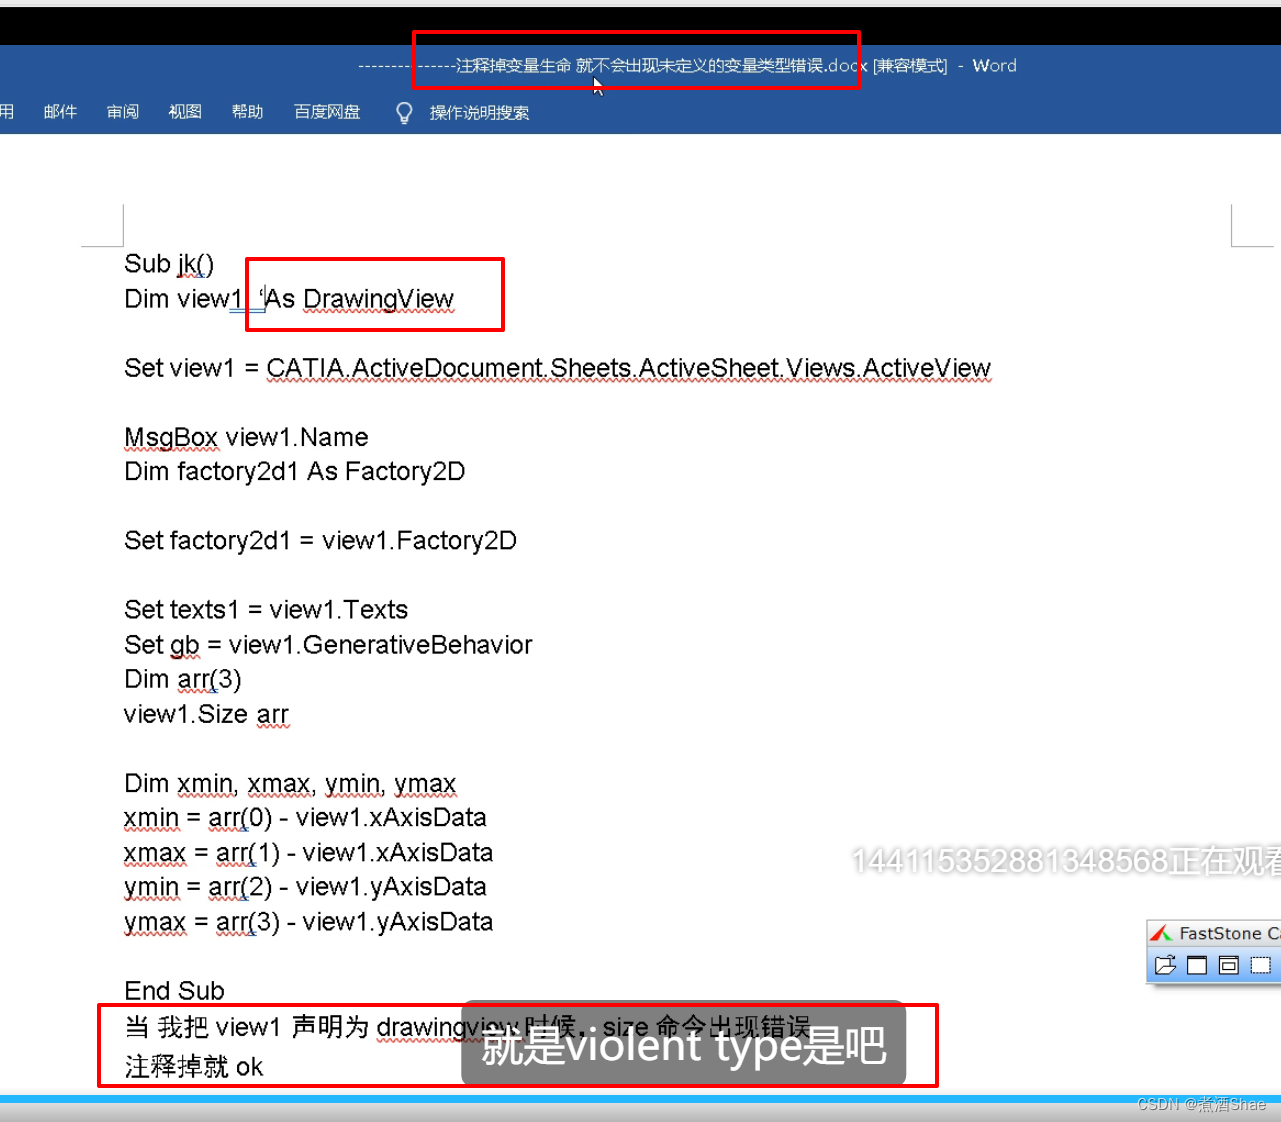This screenshot has height=1122, width=1281.
Task: Select the 帮助 ribbon tab
Action: tap(247, 112)
